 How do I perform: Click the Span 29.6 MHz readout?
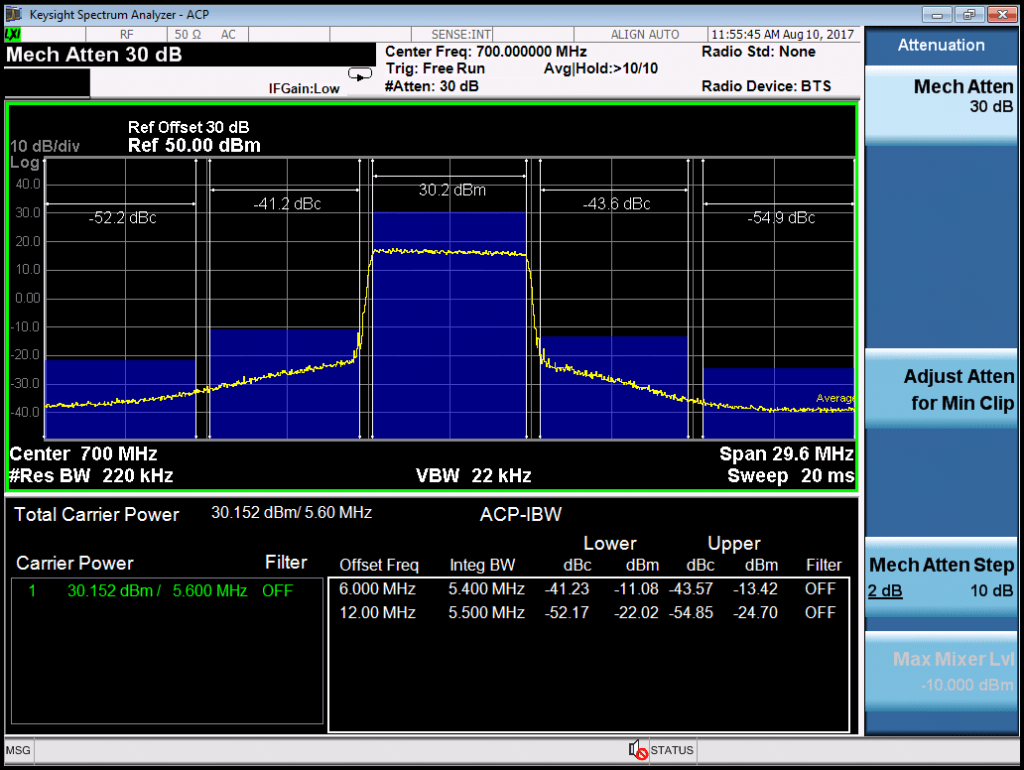click(786, 454)
